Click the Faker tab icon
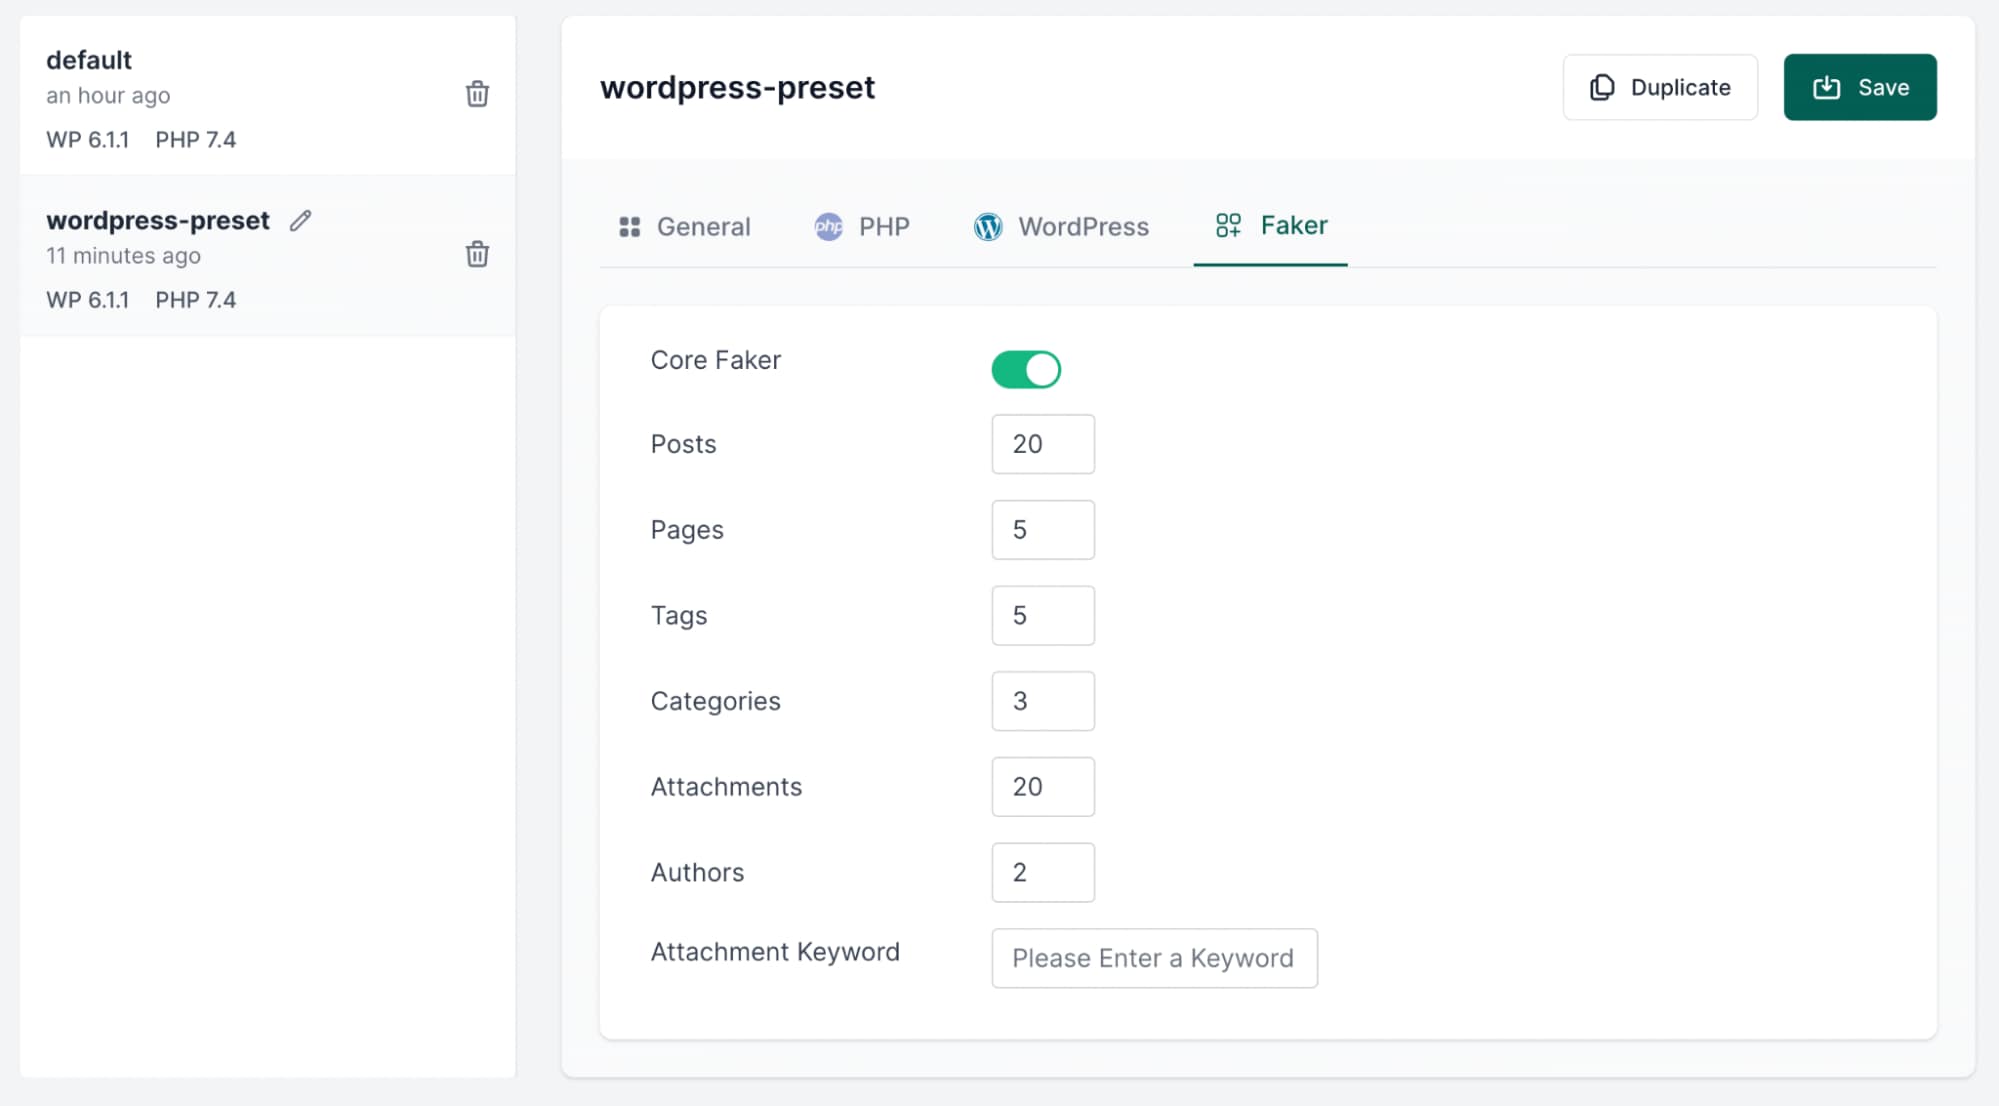 1228,225
